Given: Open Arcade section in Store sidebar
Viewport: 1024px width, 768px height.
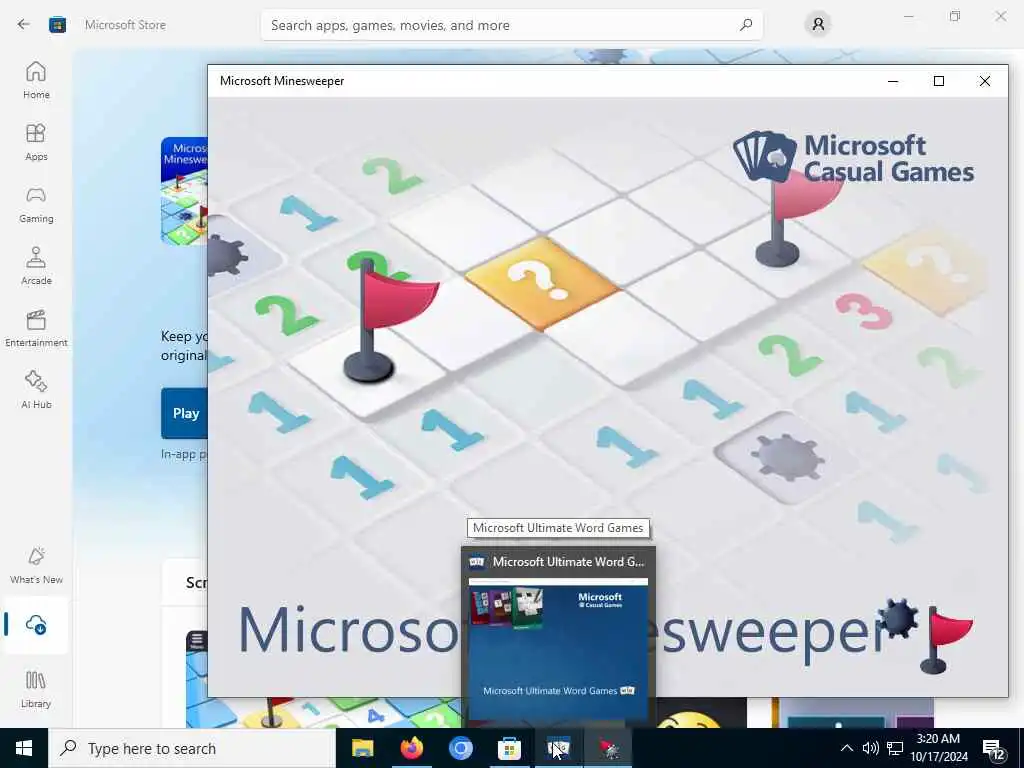Looking at the screenshot, I should pyautogui.click(x=36, y=266).
